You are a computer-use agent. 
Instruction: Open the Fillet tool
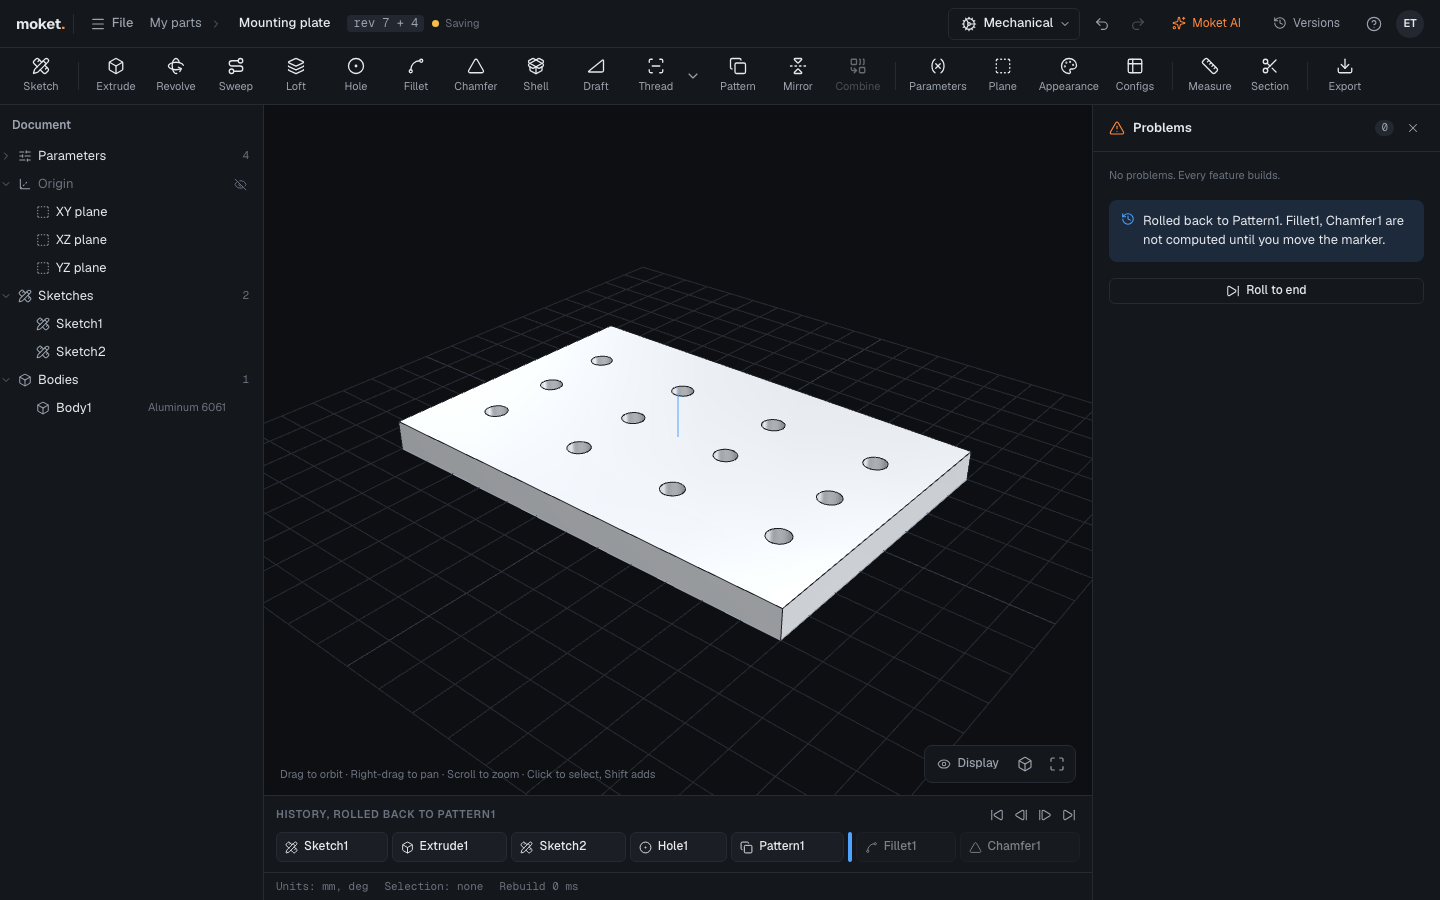tap(416, 75)
